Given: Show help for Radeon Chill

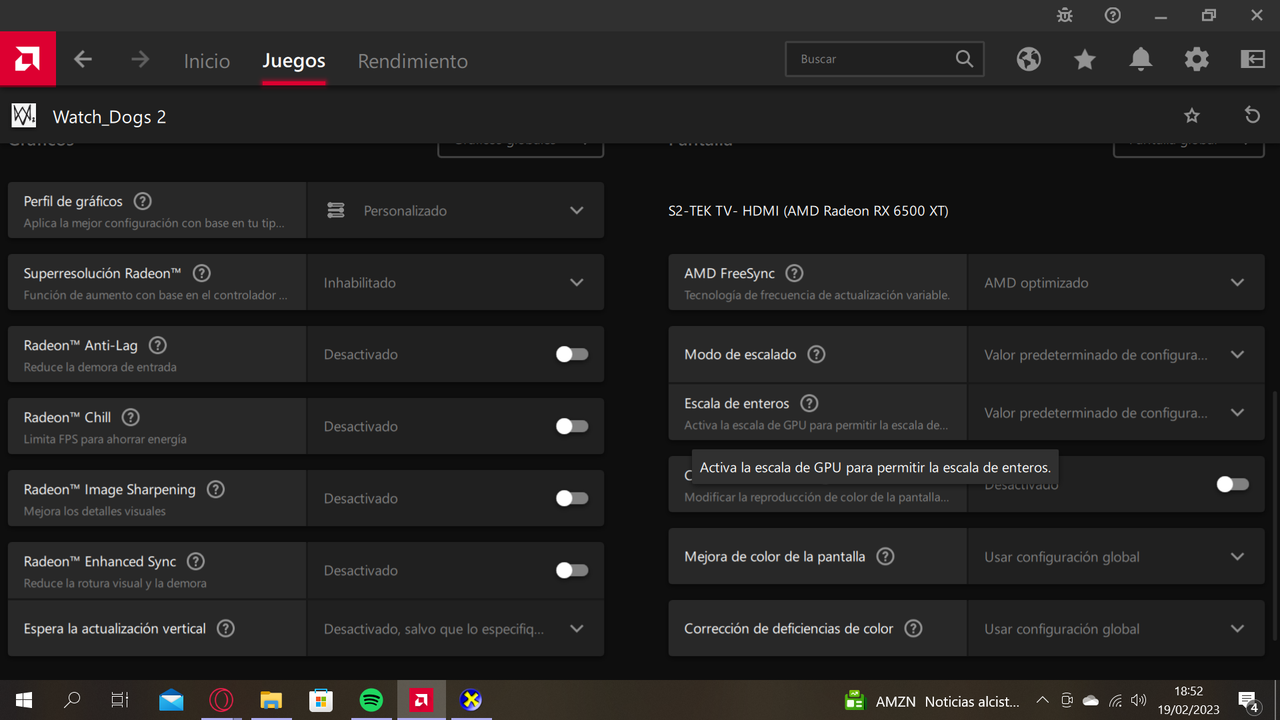Looking at the screenshot, I should pos(130,417).
